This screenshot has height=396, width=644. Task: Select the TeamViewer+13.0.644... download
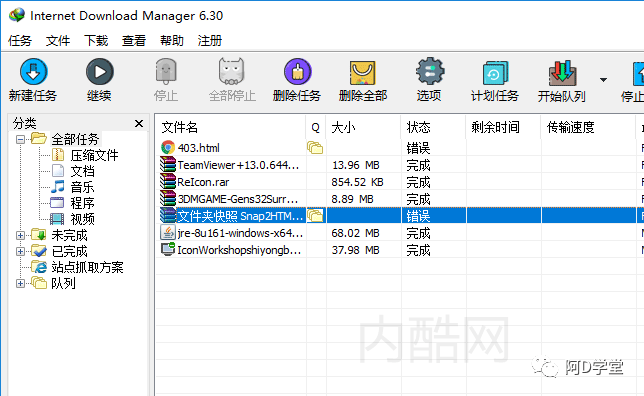click(399, 165)
